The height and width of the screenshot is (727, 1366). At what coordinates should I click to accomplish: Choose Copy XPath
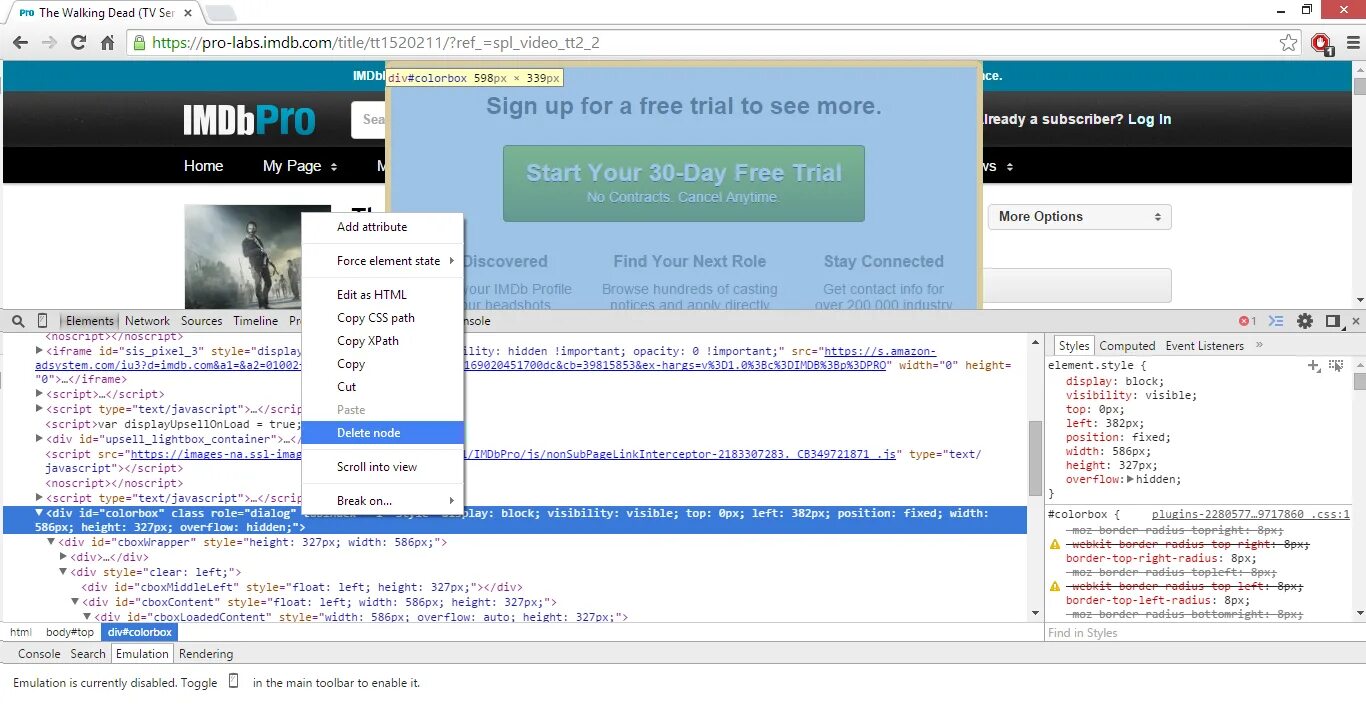coord(383,341)
